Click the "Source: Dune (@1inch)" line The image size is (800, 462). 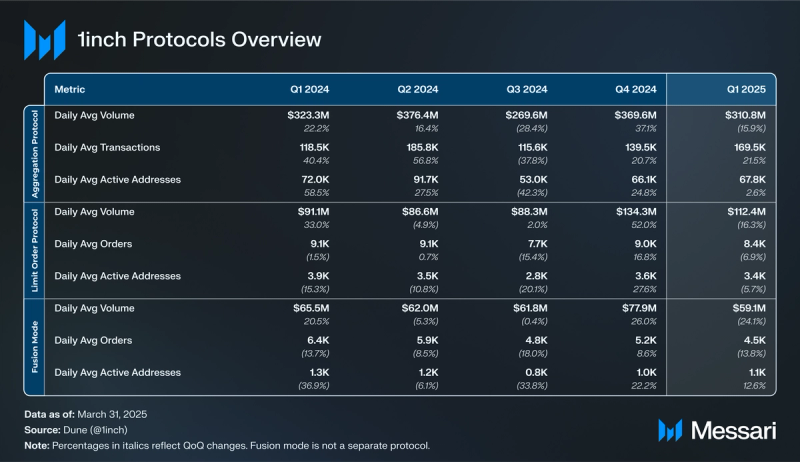76,430
